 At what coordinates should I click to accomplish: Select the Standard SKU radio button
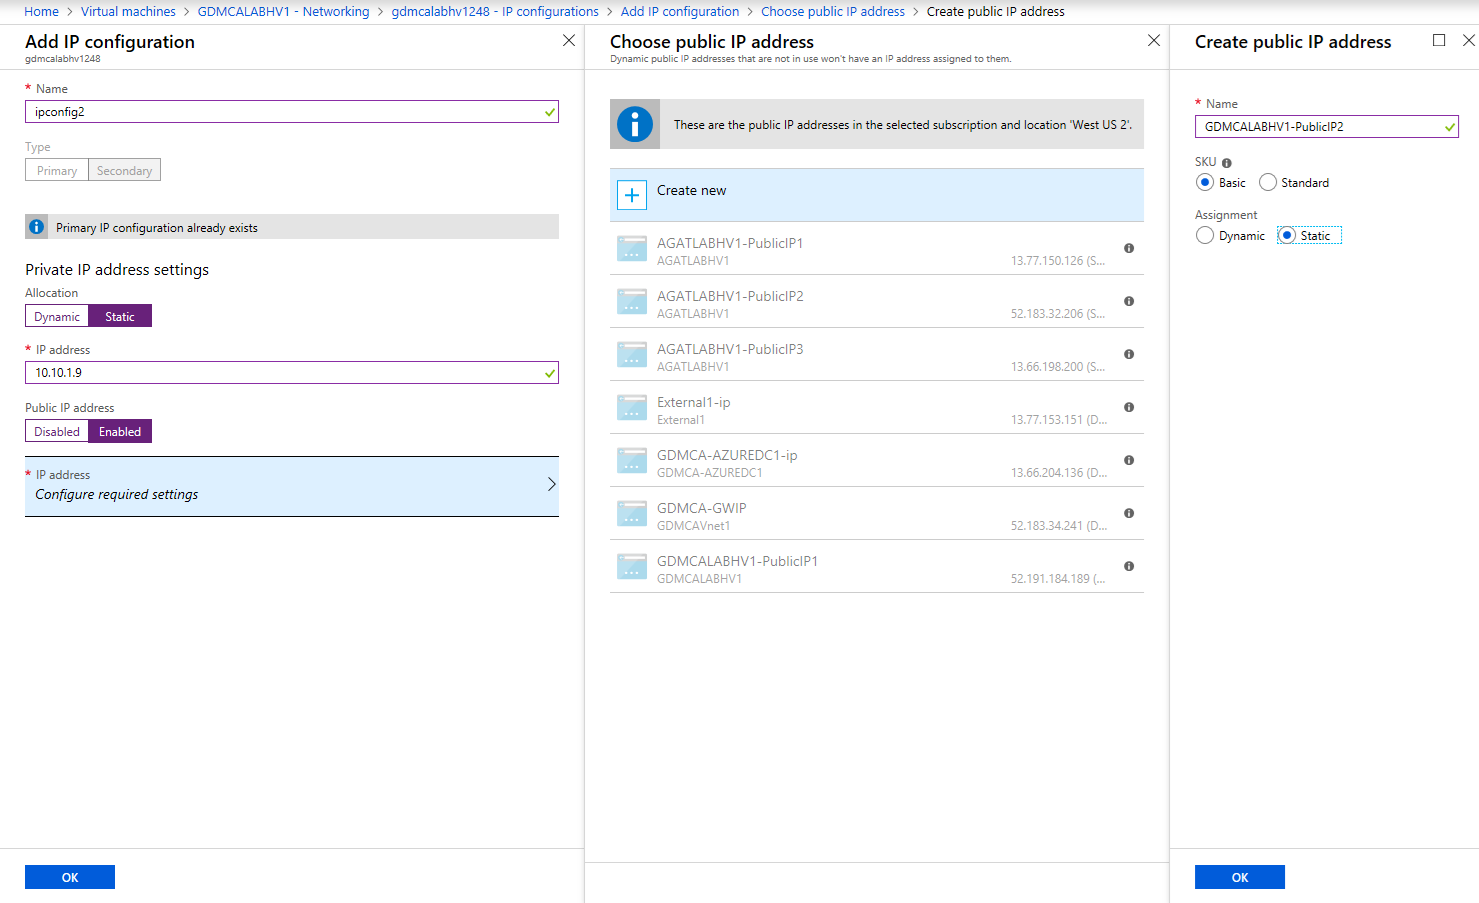pos(1268,182)
